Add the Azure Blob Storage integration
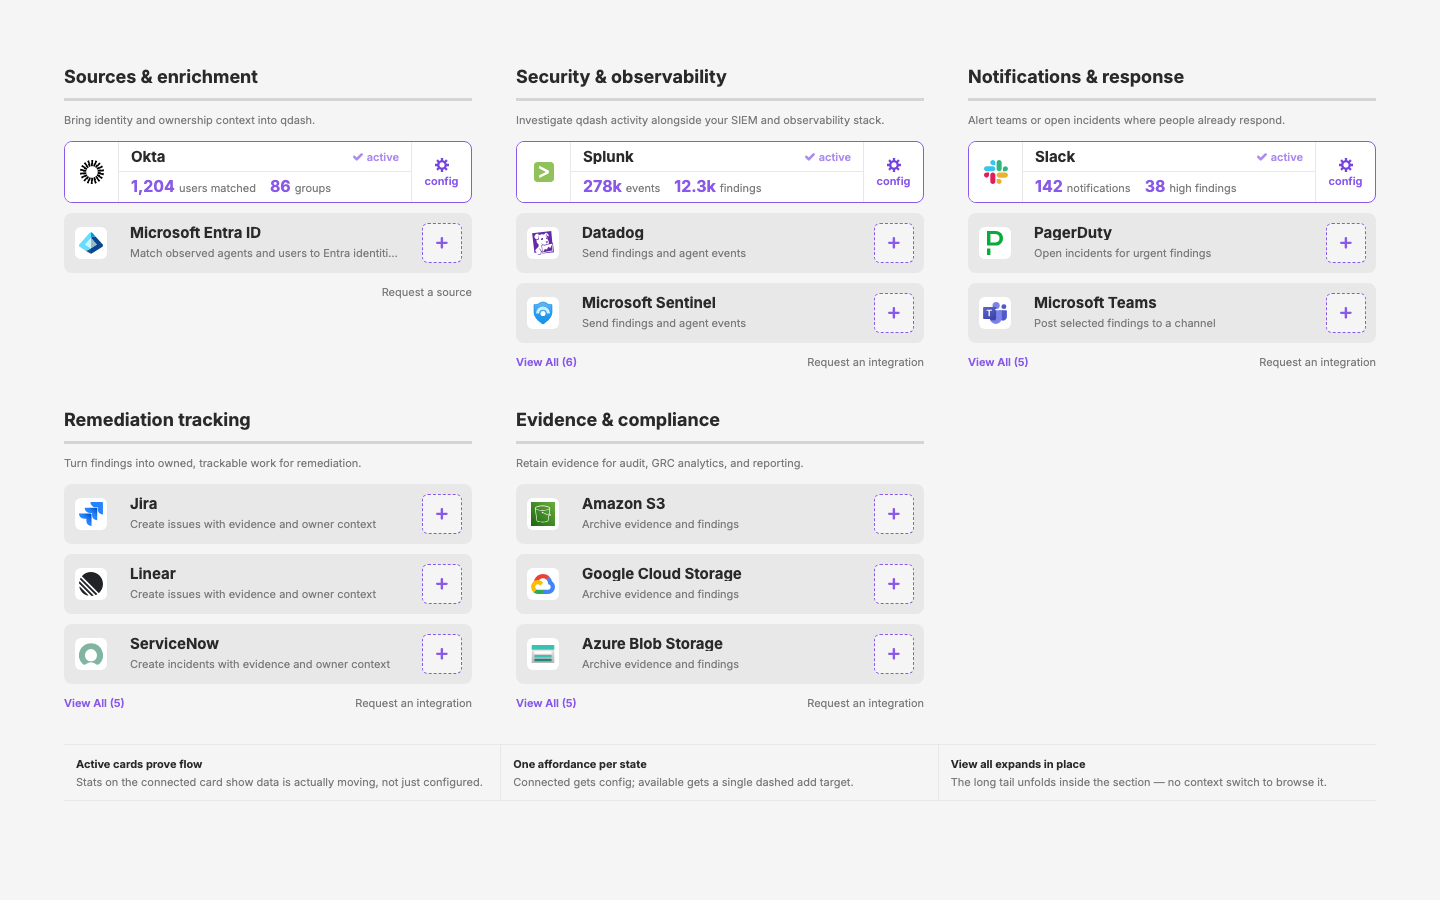1440x900 pixels. [x=894, y=654]
